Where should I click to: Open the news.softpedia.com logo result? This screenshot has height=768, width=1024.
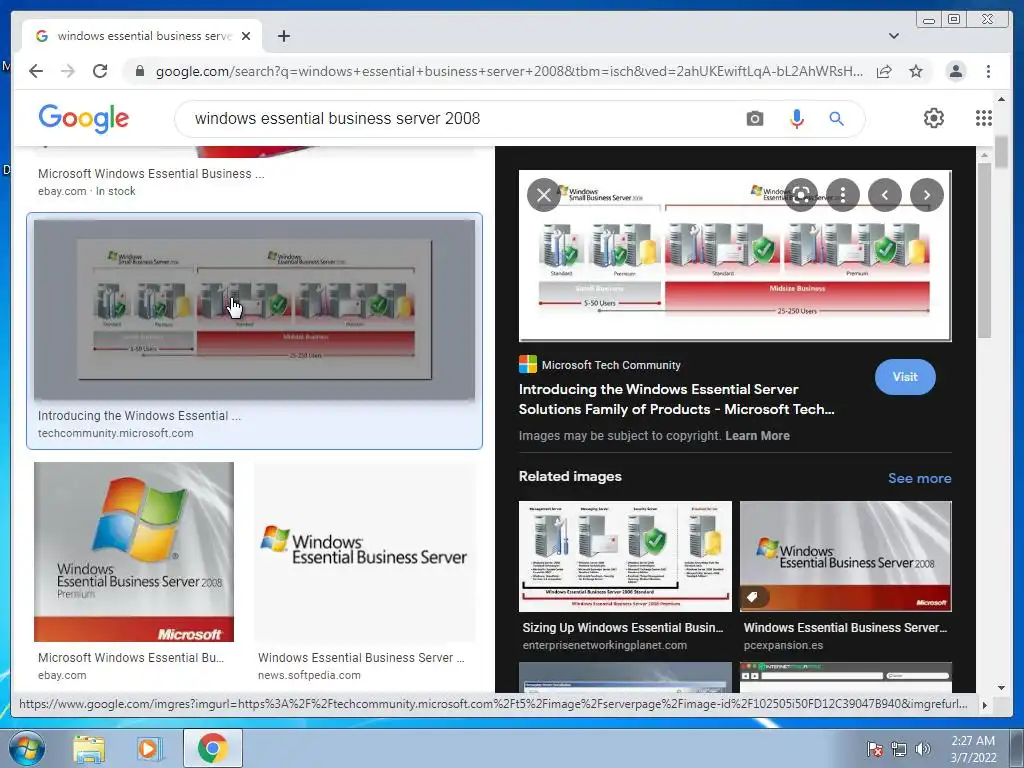[365, 552]
